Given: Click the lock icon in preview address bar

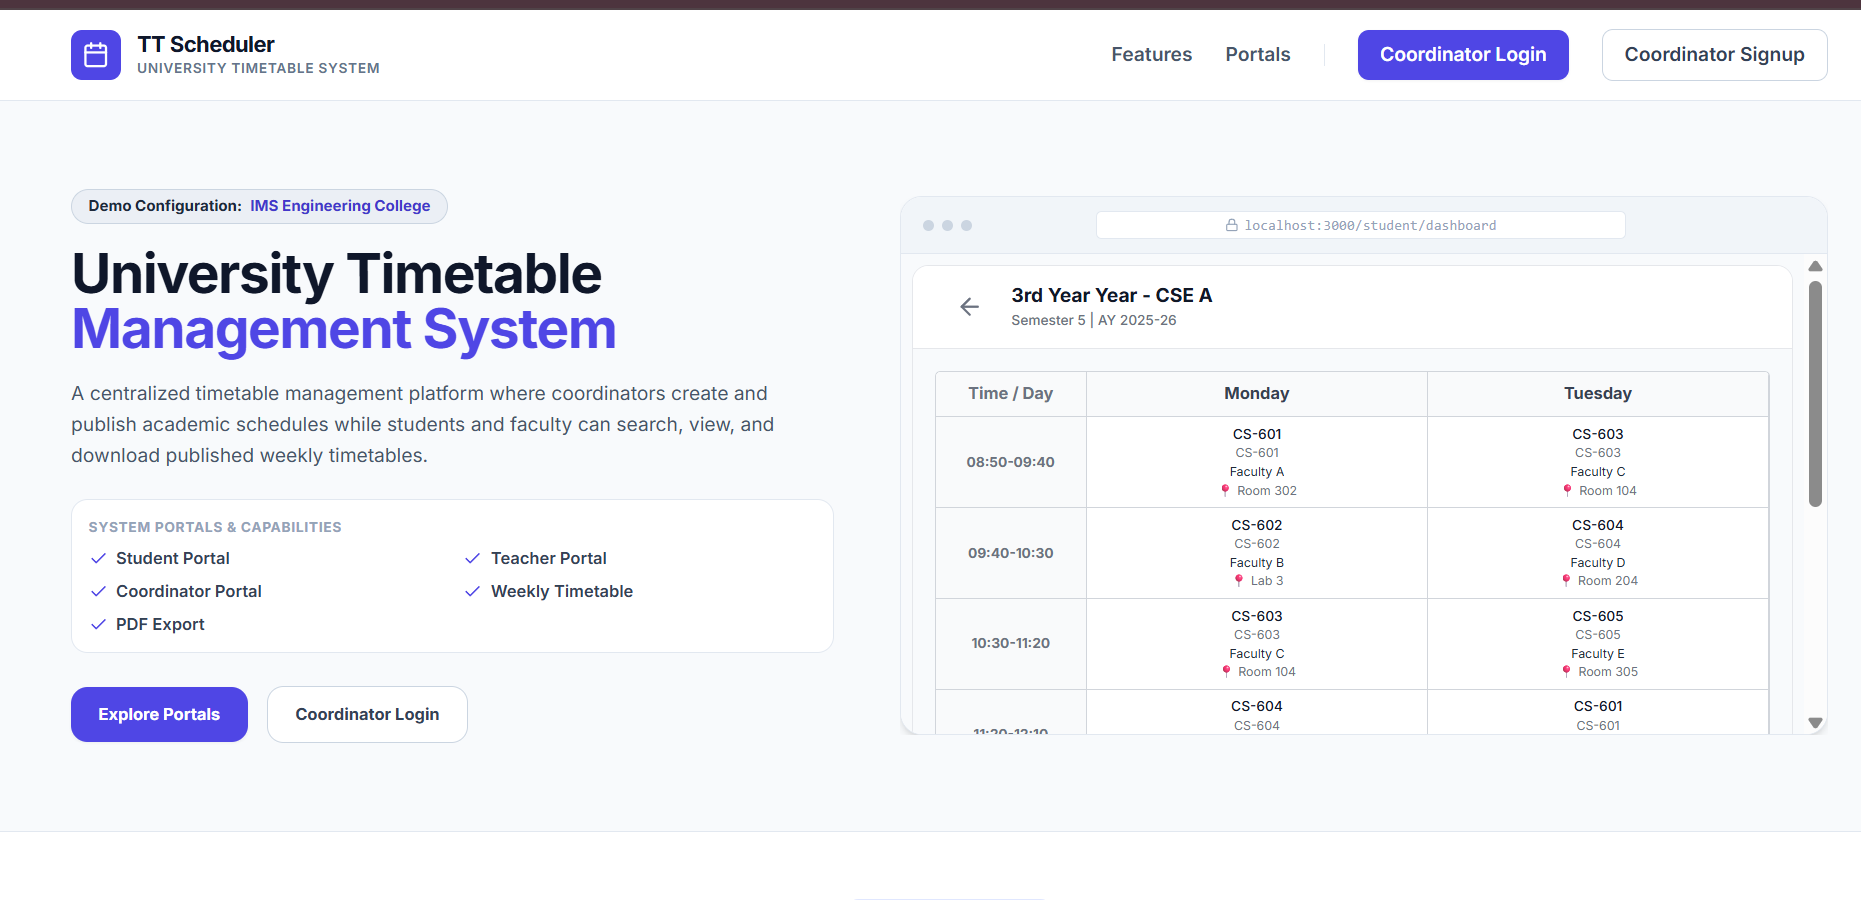Looking at the screenshot, I should 1232,225.
